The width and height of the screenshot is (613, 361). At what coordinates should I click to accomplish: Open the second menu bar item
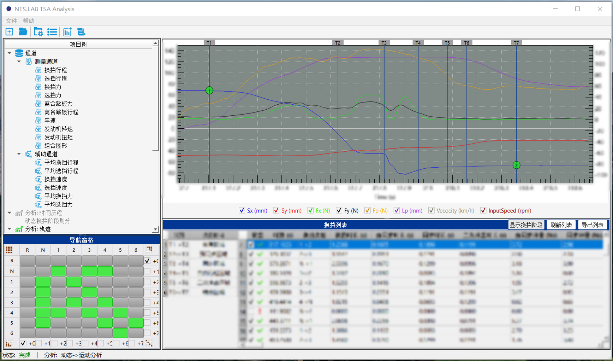(29, 20)
